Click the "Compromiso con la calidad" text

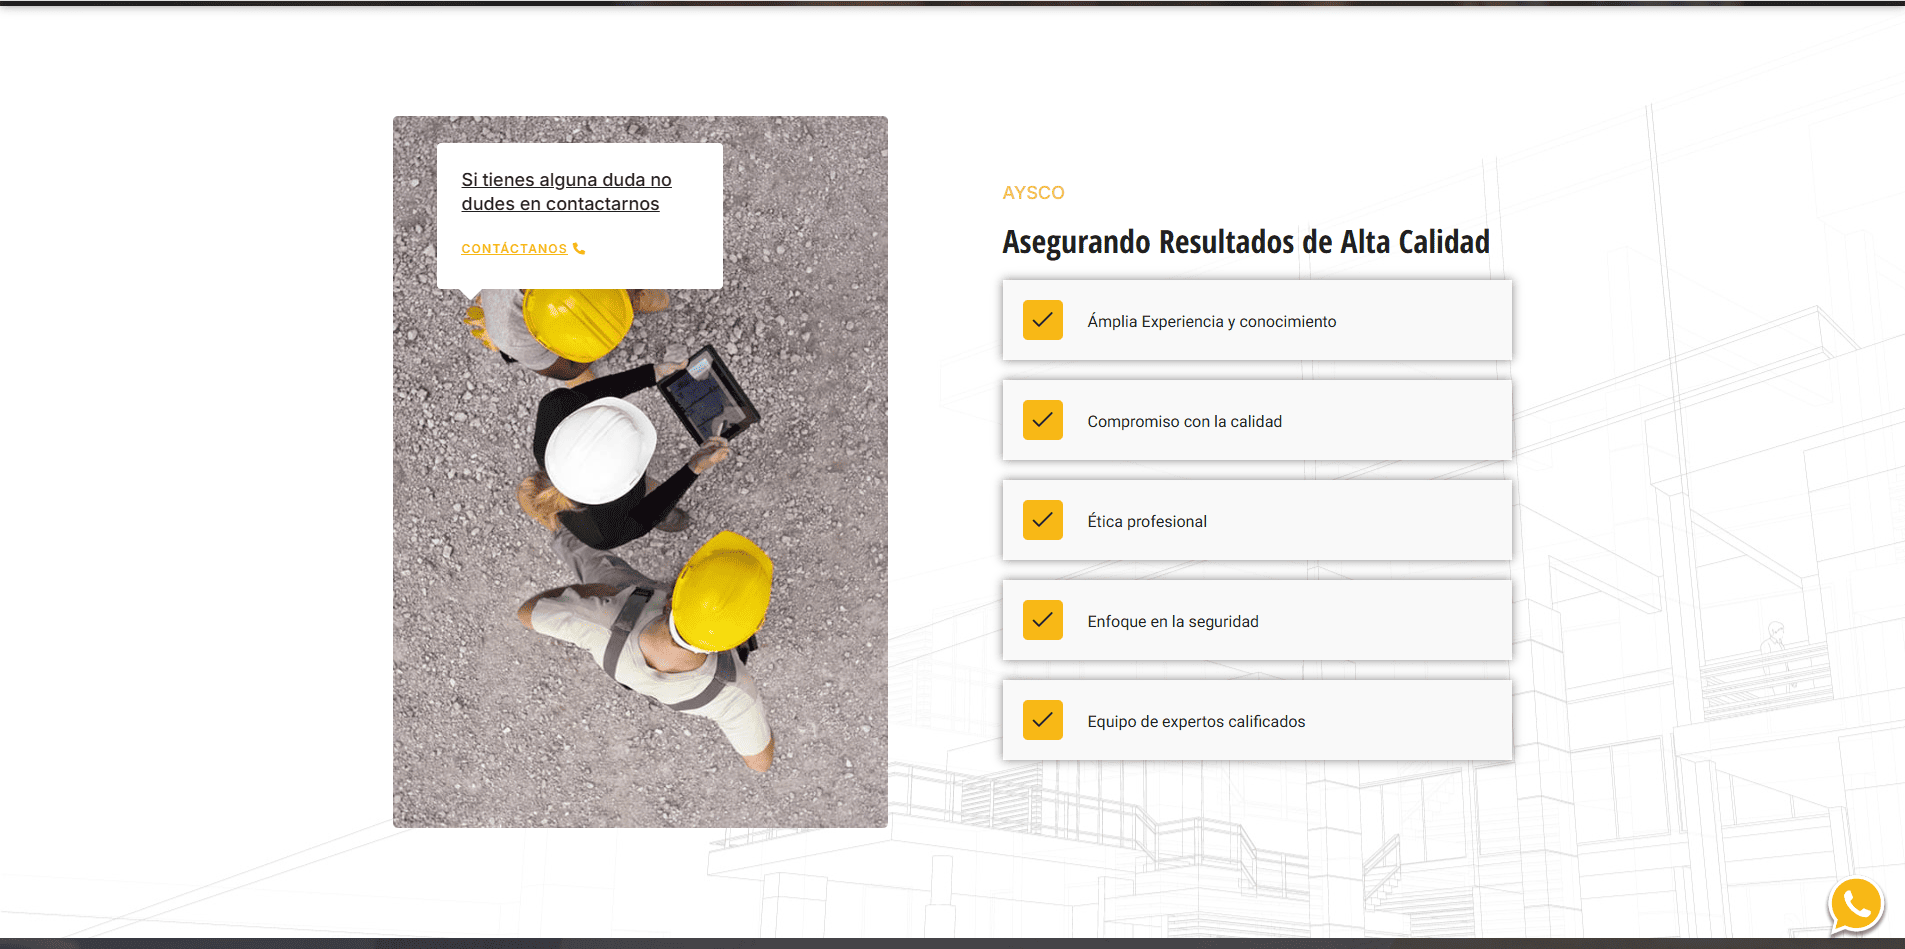[x=1184, y=422]
